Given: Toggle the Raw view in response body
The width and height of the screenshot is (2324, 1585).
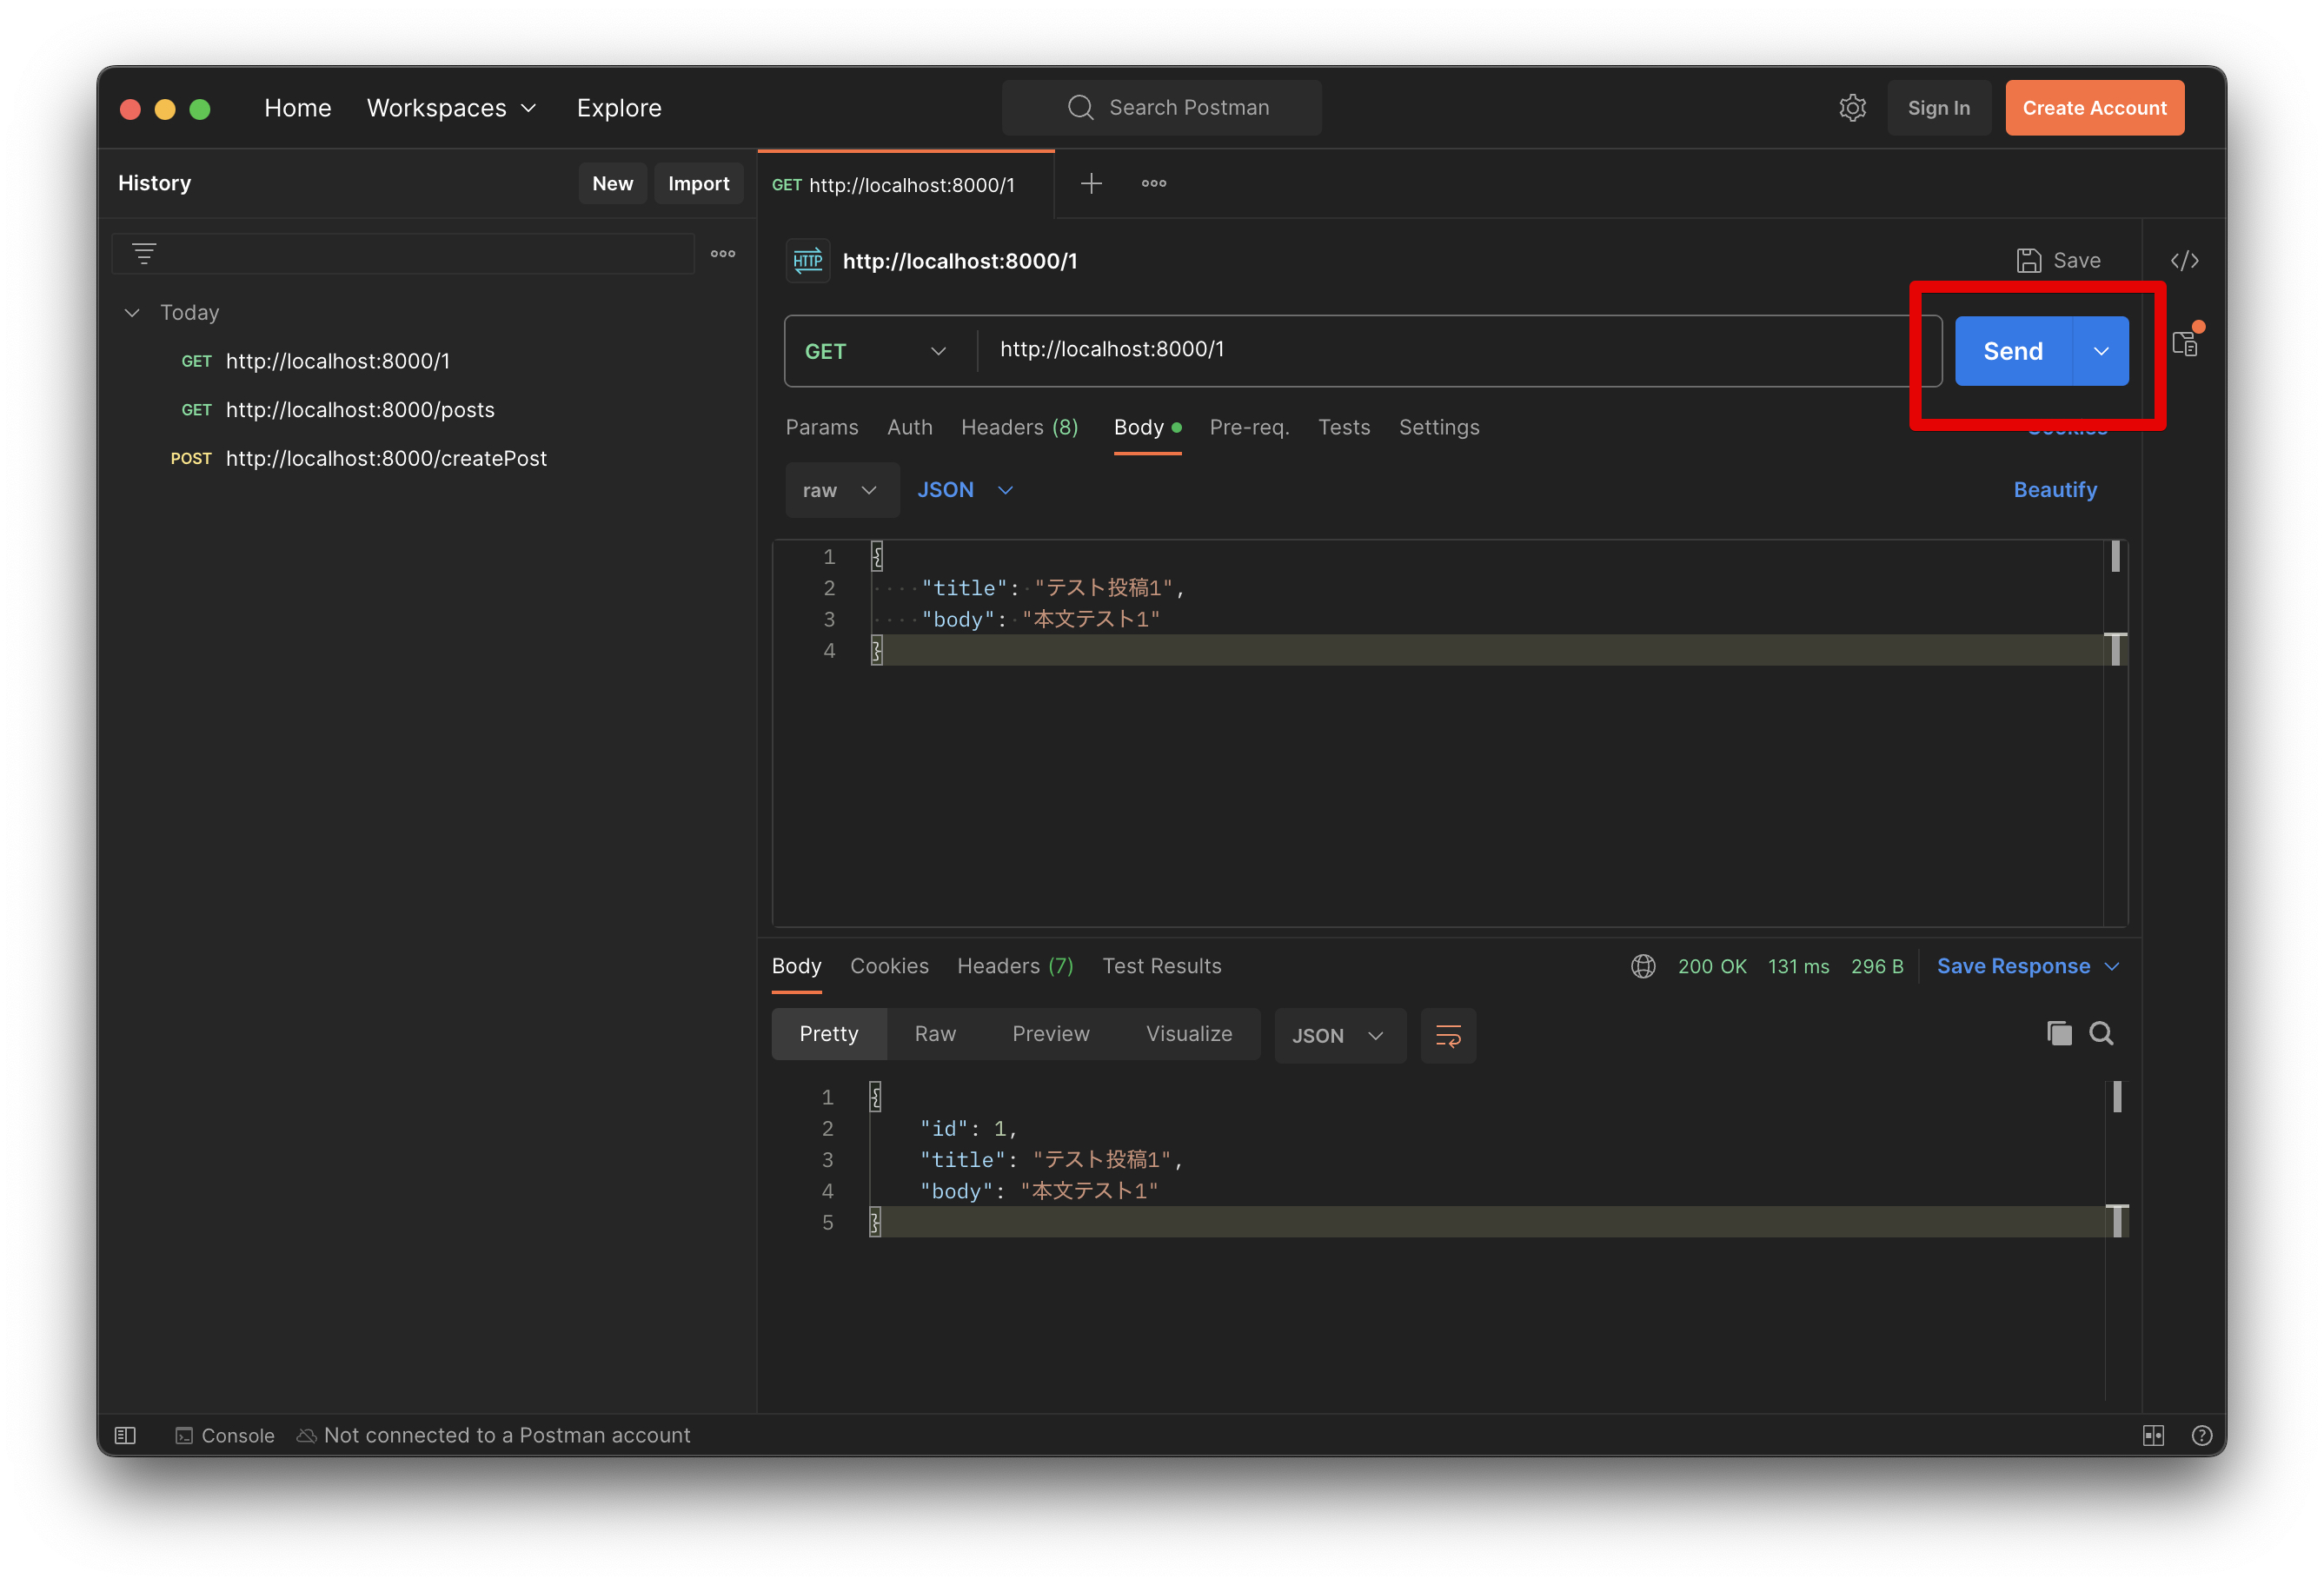Looking at the screenshot, I should (x=936, y=1034).
